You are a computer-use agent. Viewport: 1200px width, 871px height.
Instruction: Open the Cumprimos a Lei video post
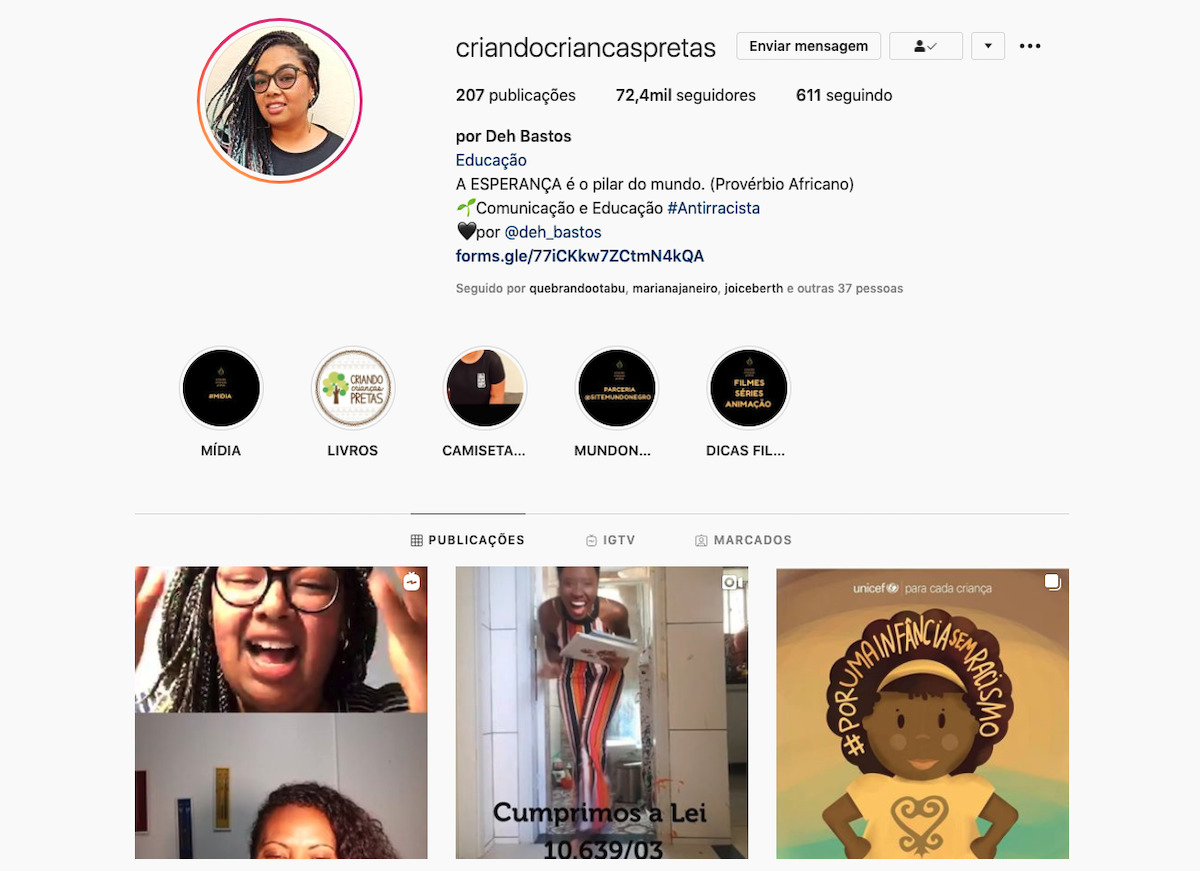click(x=601, y=713)
